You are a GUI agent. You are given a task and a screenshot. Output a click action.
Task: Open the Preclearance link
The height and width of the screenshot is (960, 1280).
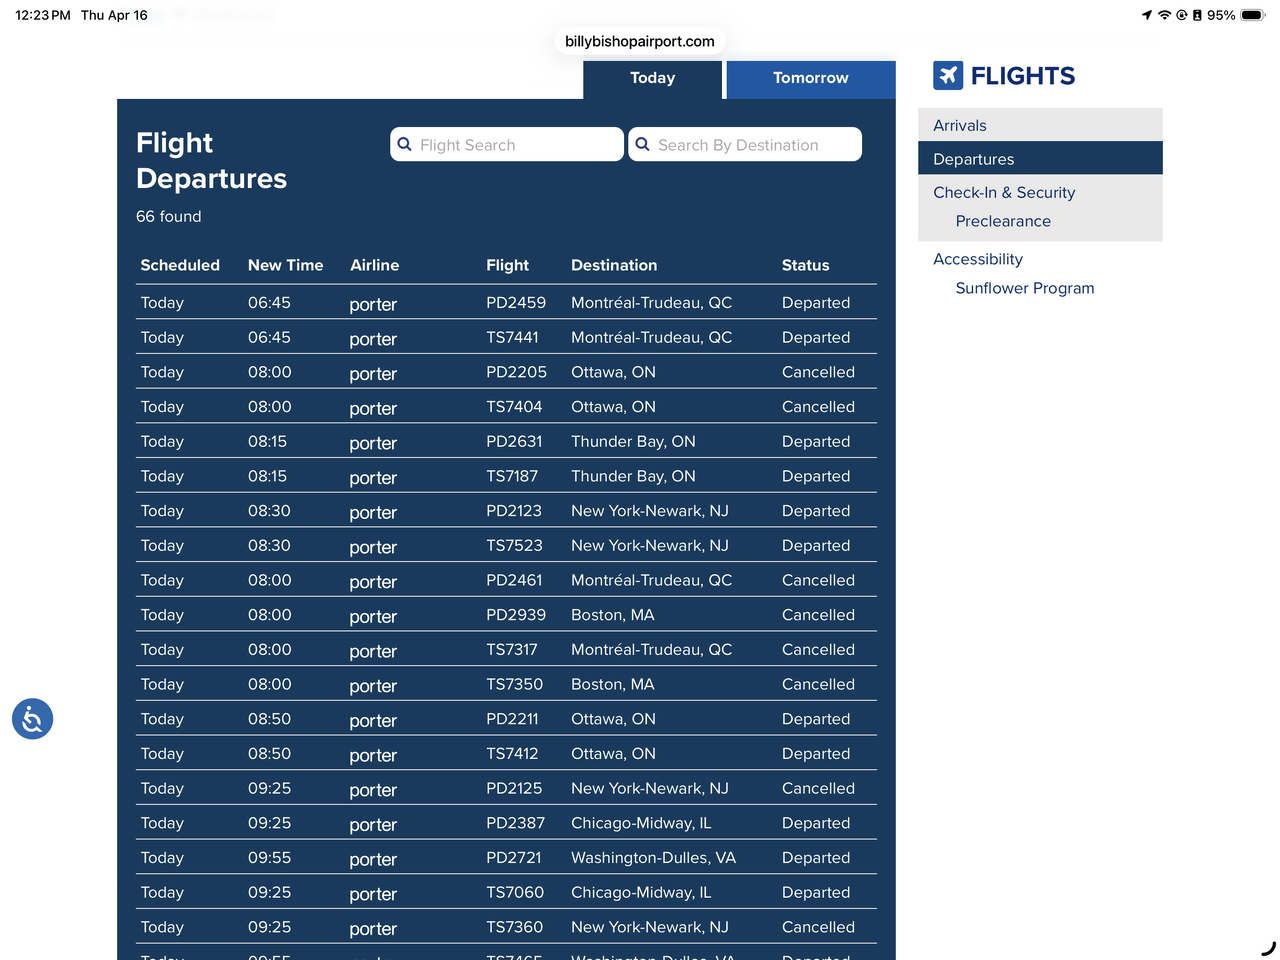1003,221
